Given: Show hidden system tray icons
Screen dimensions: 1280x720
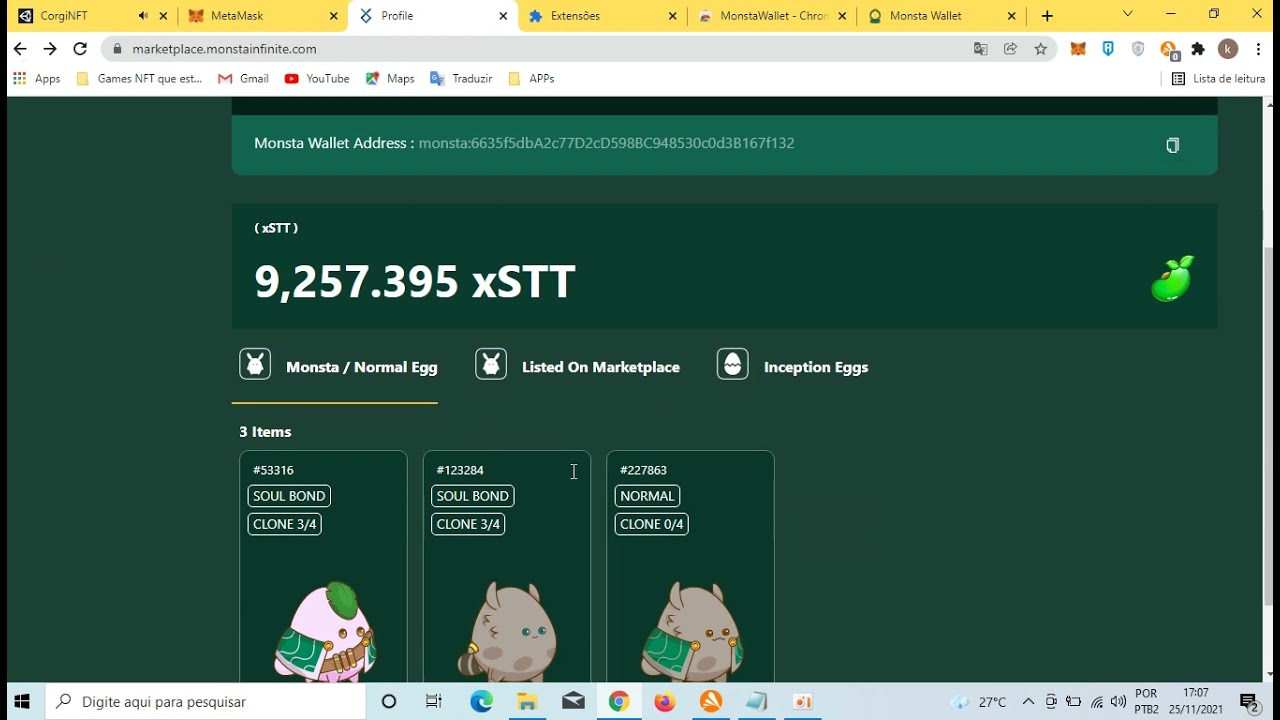Looking at the screenshot, I should click(x=1028, y=702).
